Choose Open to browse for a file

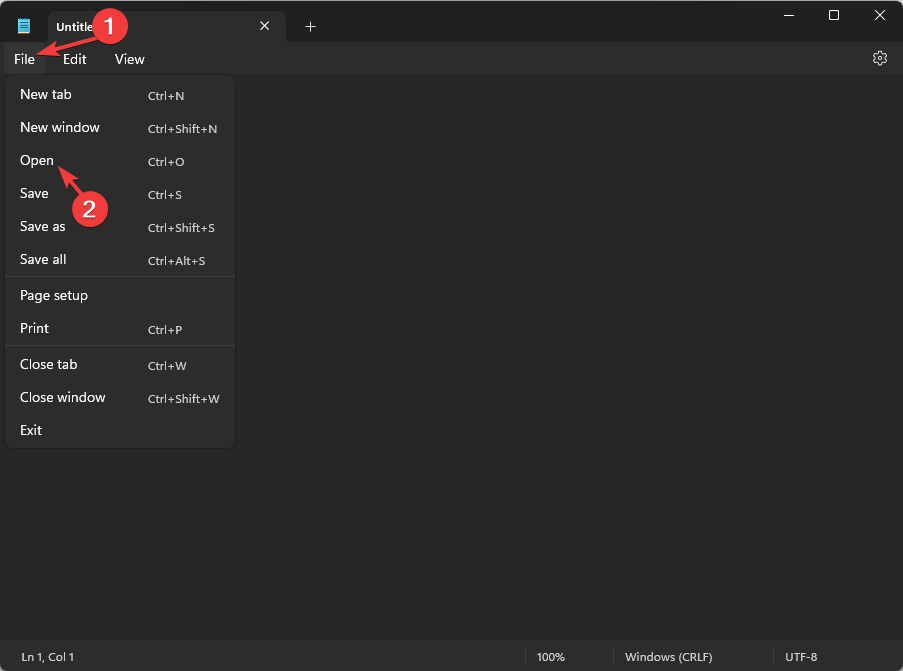pyautogui.click(x=37, y=160)
